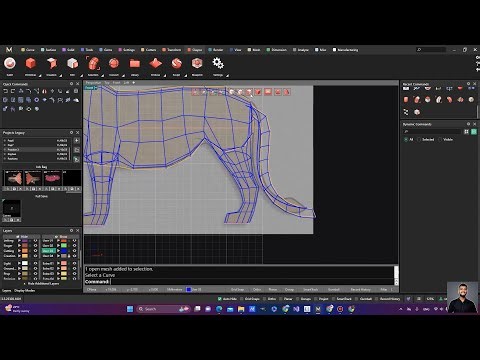This screenshot has width=480, height=360.
Task: Toggle the lower-row Ortho checkbox
Action: click(x=264, y=299)
